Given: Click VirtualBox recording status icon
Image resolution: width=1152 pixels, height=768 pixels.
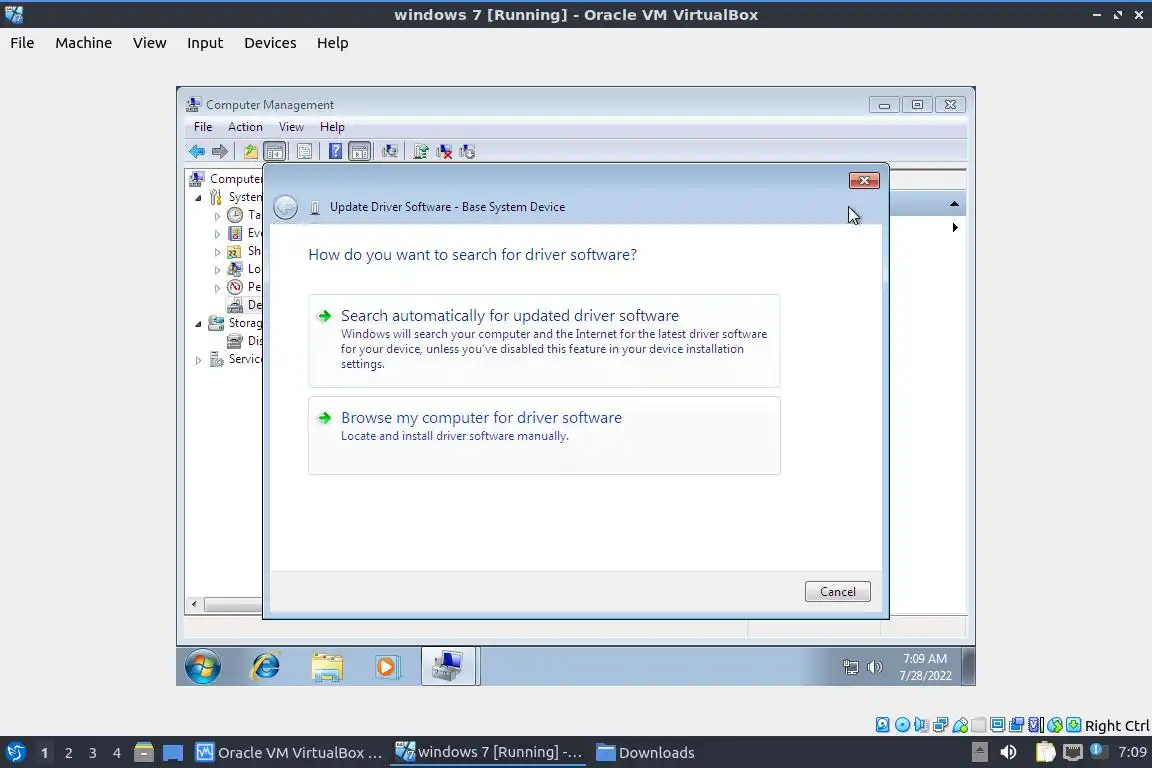Looking at the screenshot, I should pos(1017,725).
